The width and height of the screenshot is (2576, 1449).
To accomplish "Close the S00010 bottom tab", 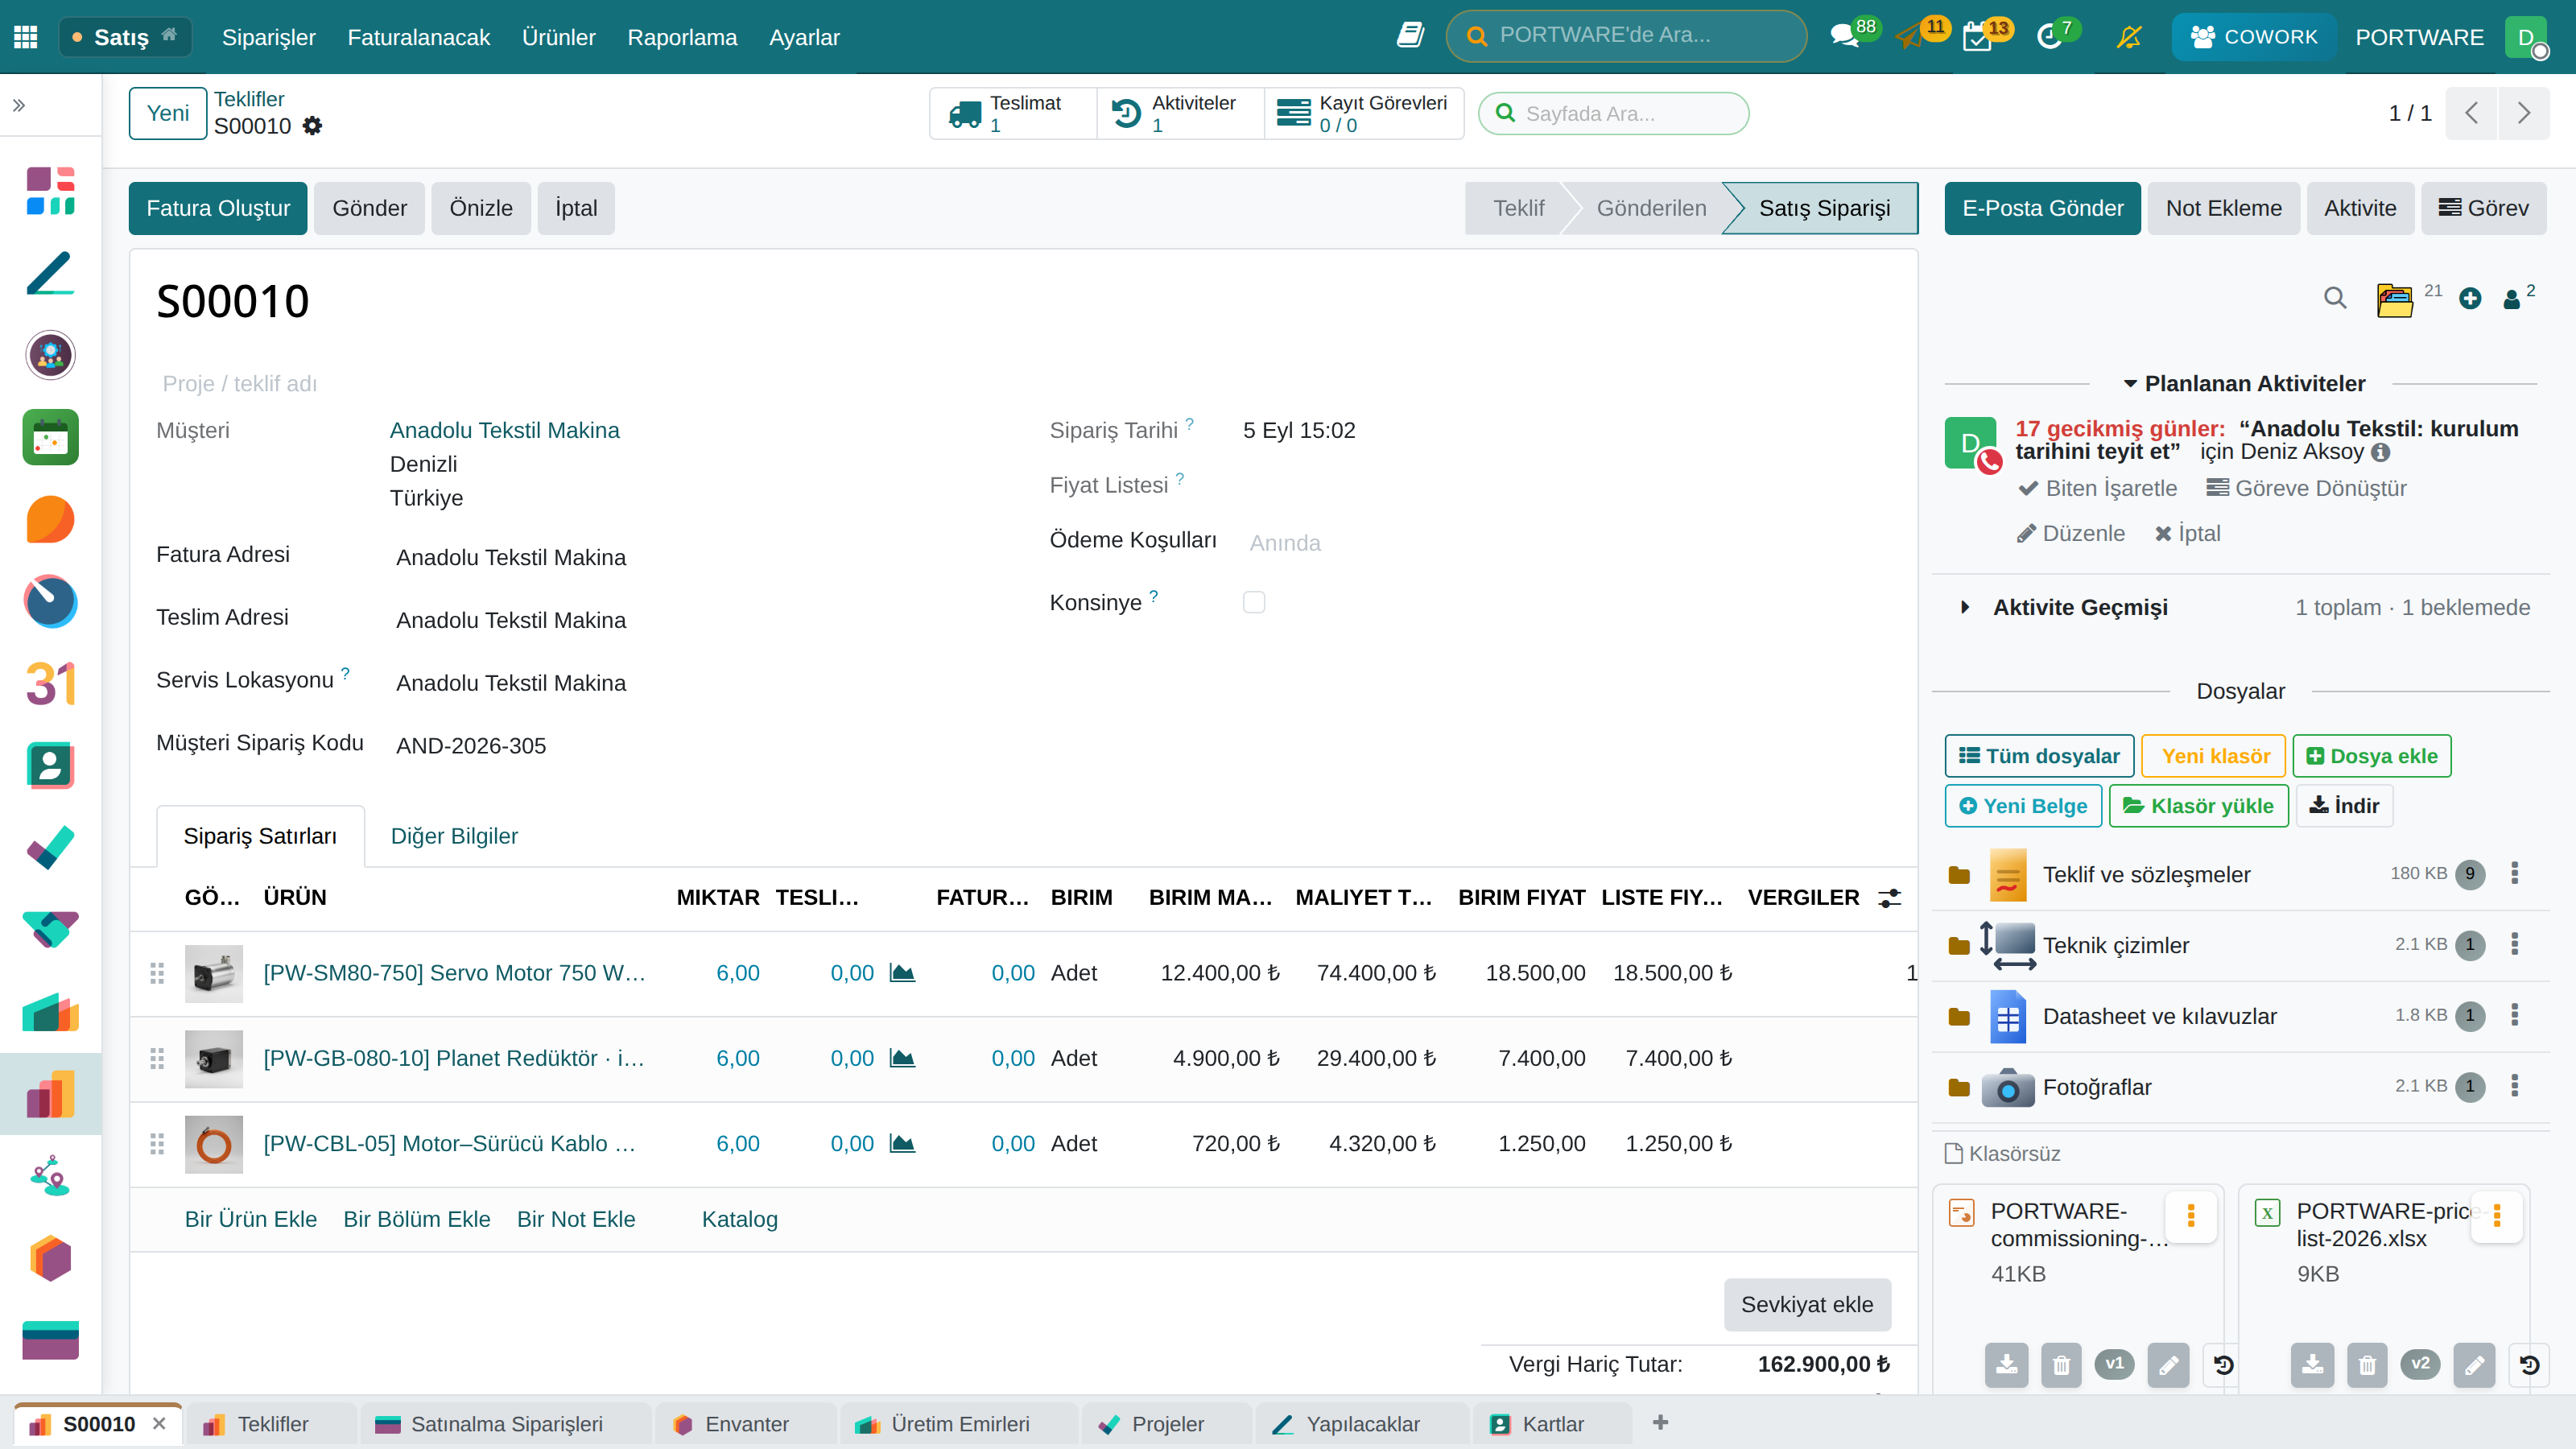I will point(159,1424).
